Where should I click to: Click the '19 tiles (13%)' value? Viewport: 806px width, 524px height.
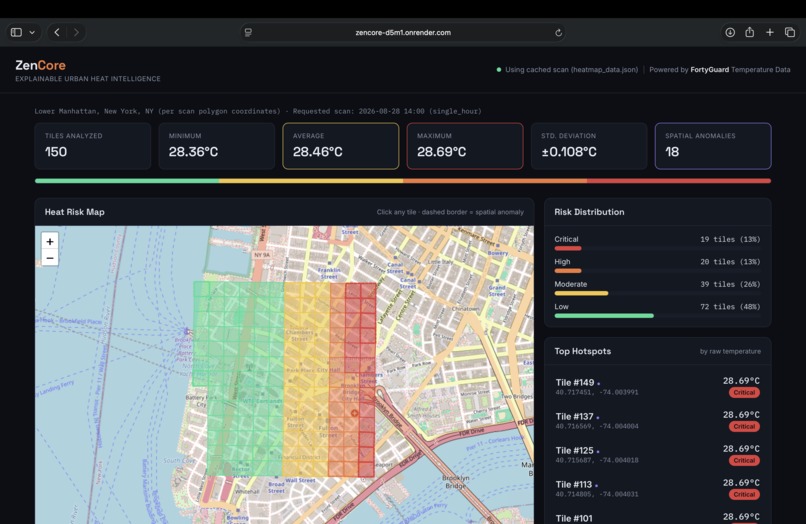730,239
